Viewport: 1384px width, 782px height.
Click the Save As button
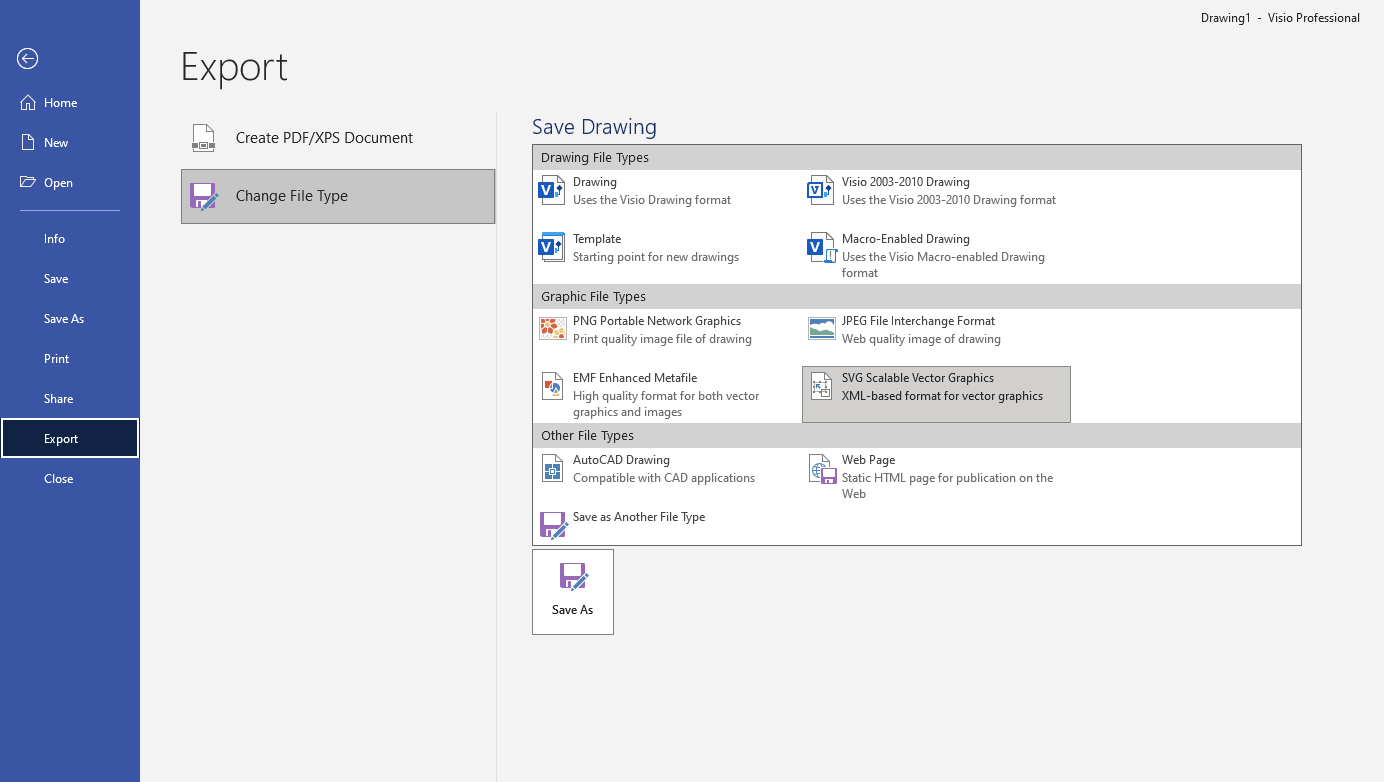[572, 591]
